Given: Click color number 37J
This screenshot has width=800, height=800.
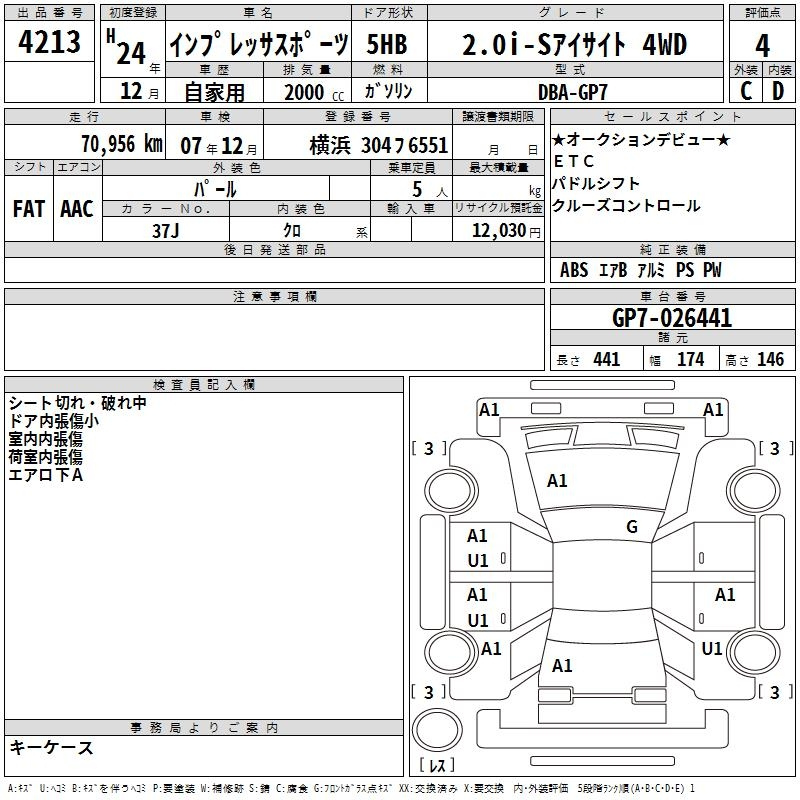Looking at the screenshot, I should [x=165, y=231].
